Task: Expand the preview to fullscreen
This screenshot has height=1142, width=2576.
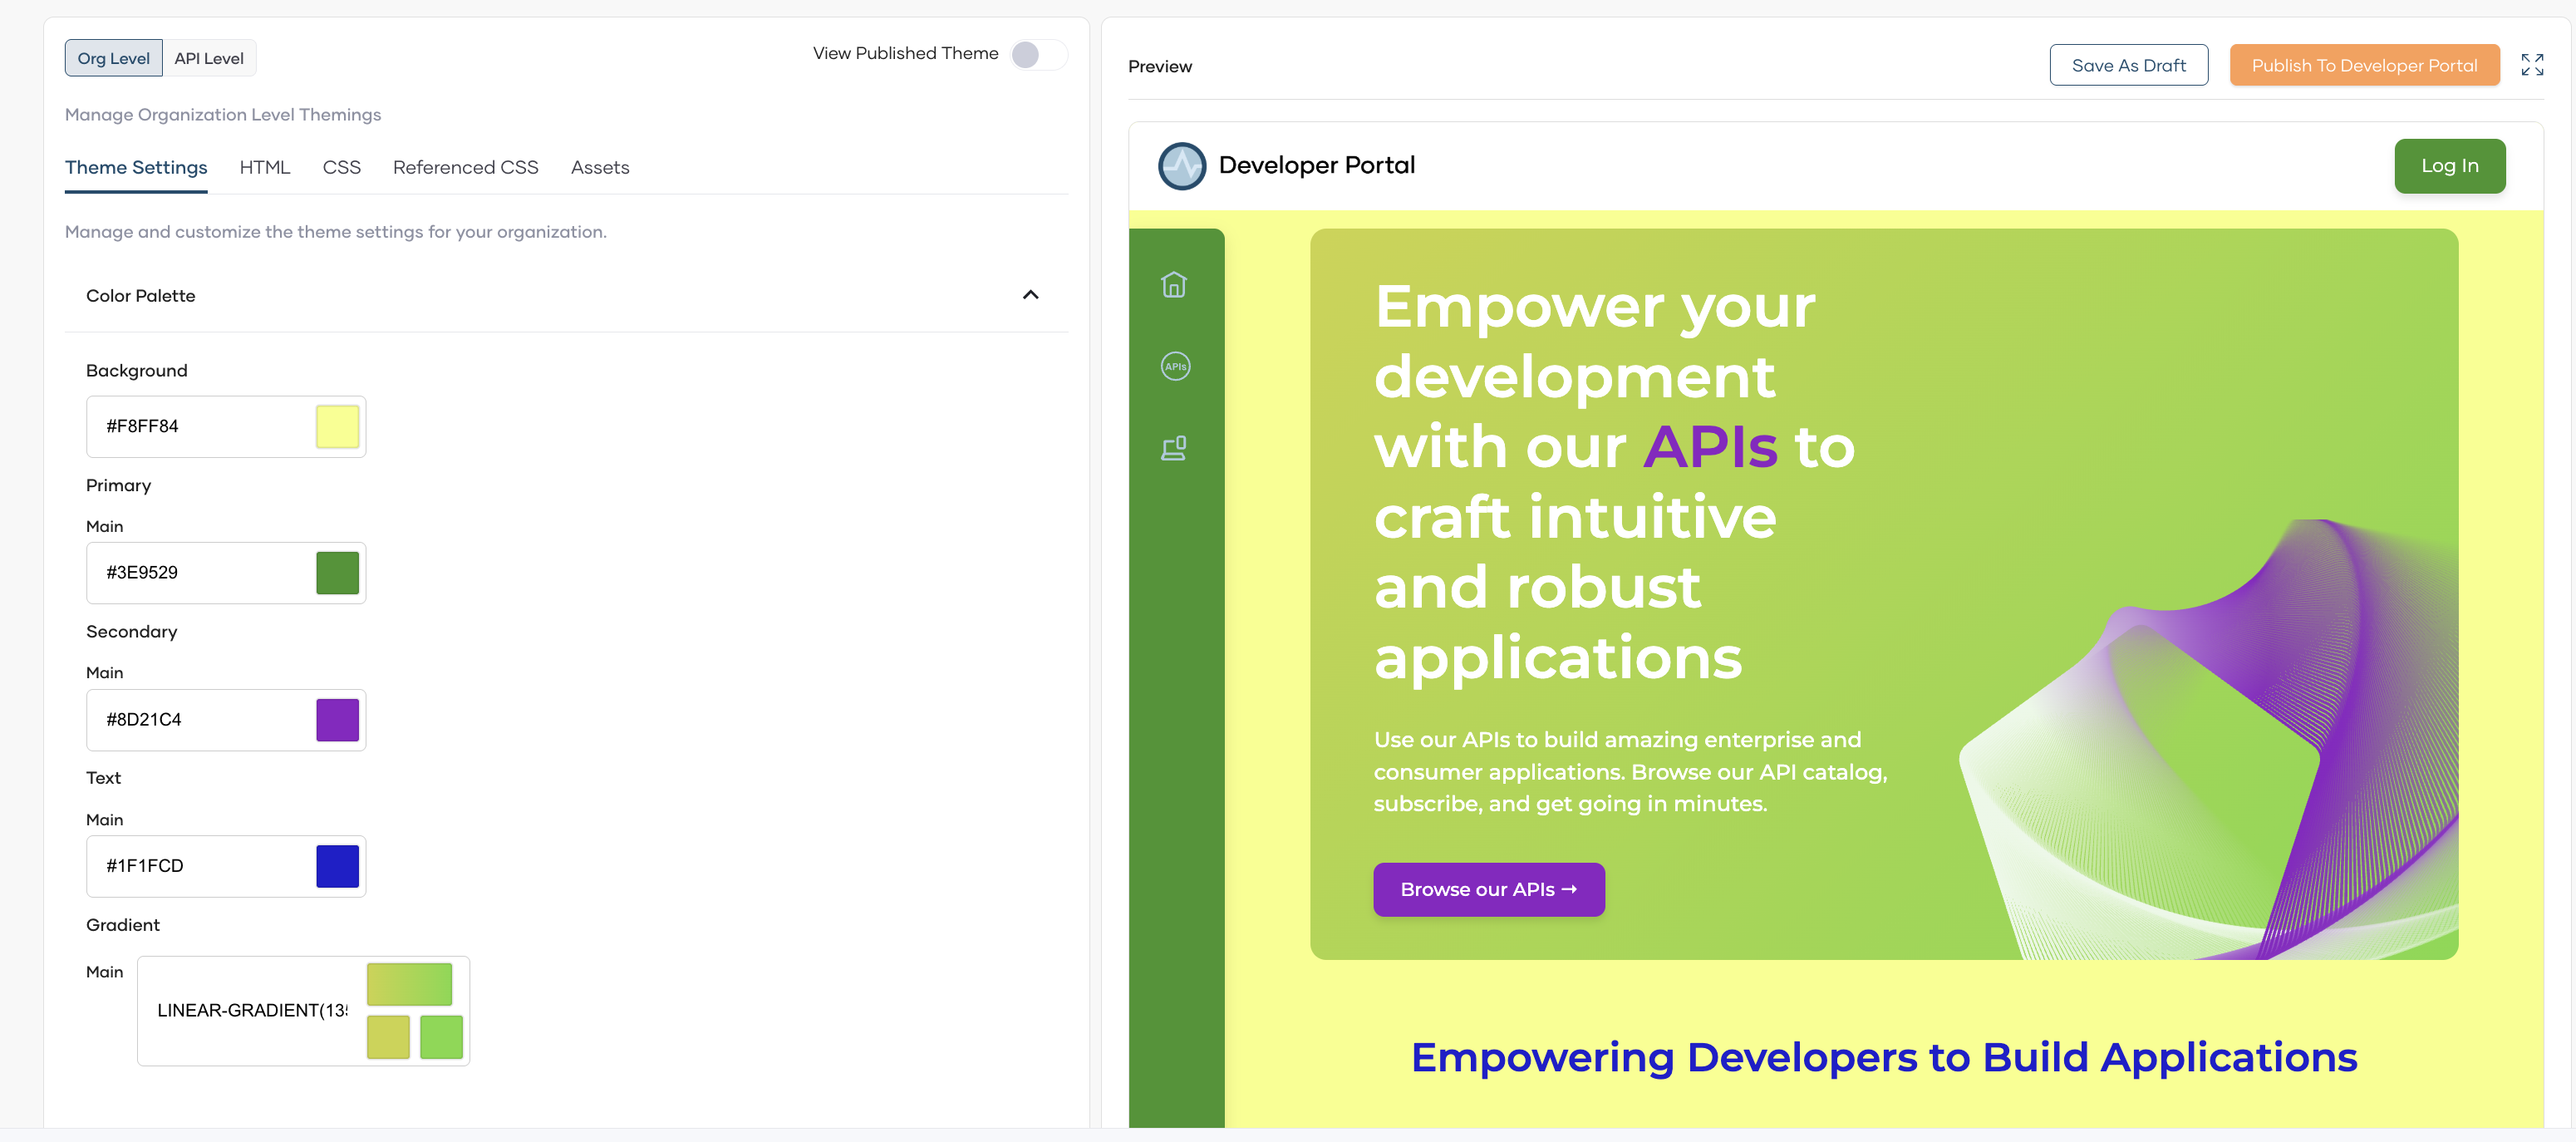Action: (2534, 65)
